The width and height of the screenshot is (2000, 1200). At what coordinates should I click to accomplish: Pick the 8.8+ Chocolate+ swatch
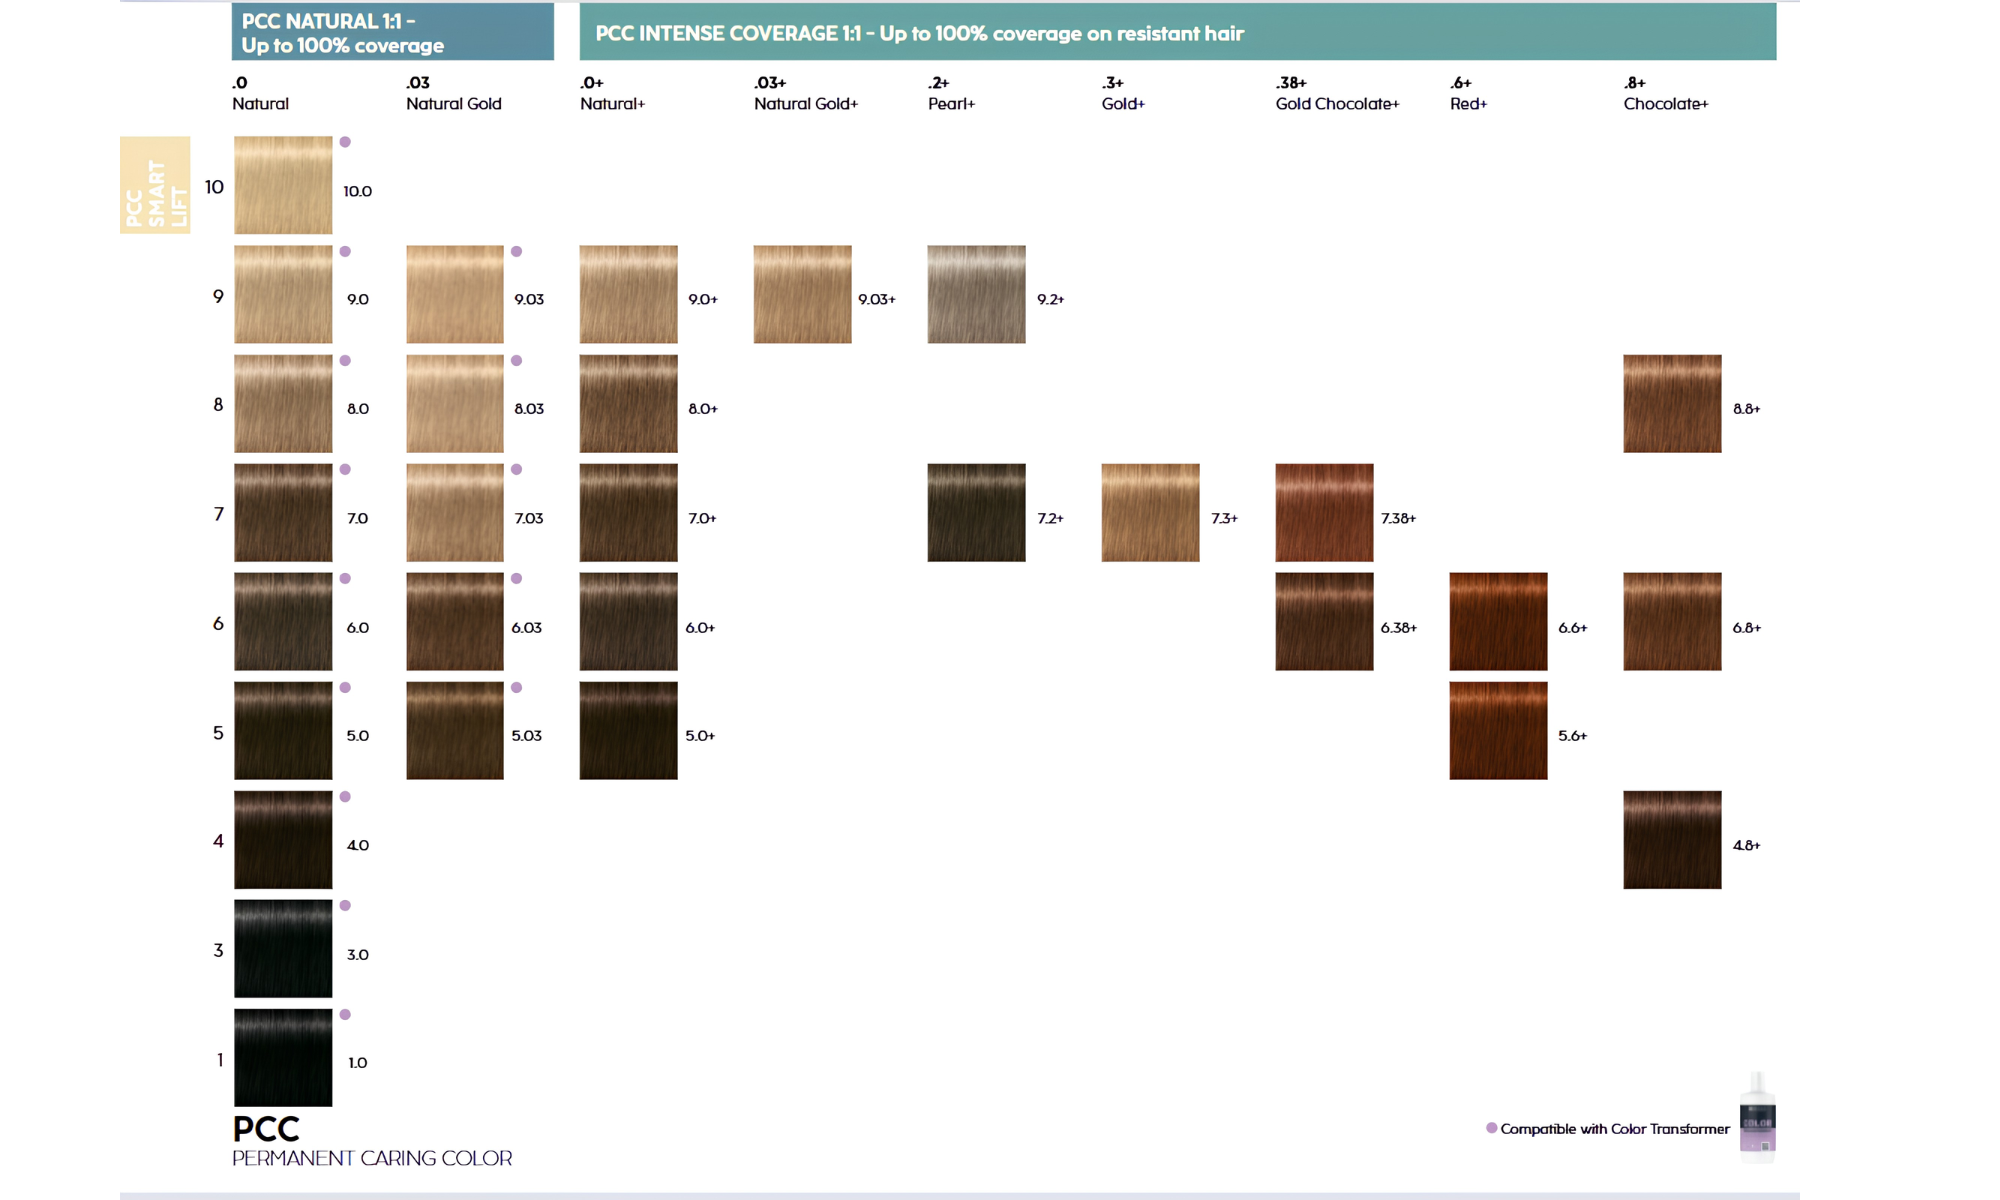coord(1672,403)
